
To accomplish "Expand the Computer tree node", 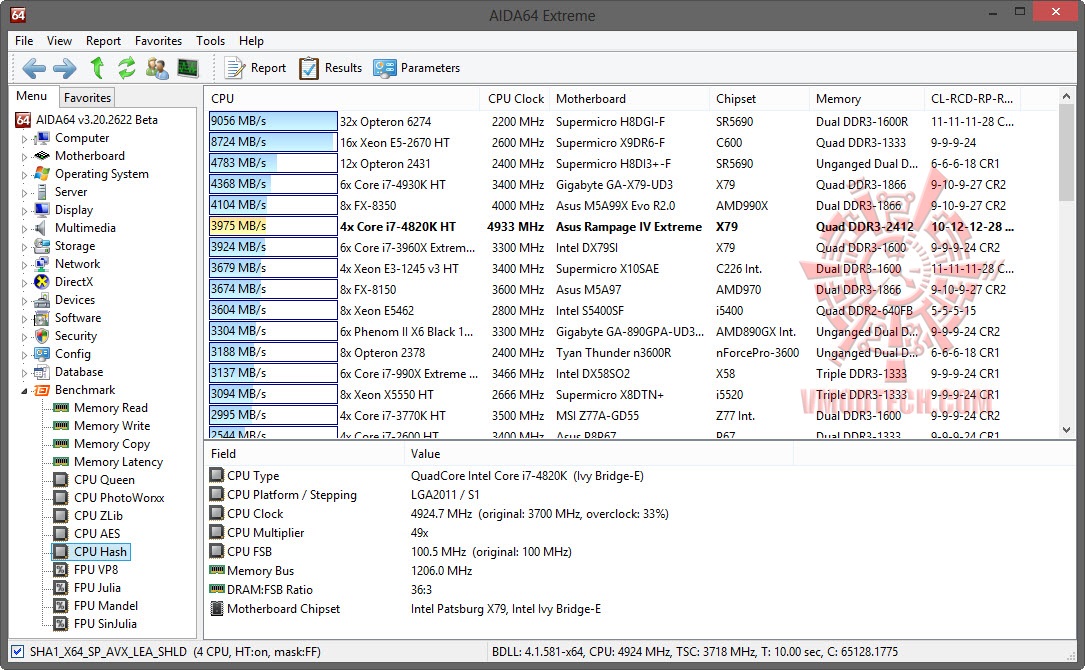I will (x=24, y=138).
